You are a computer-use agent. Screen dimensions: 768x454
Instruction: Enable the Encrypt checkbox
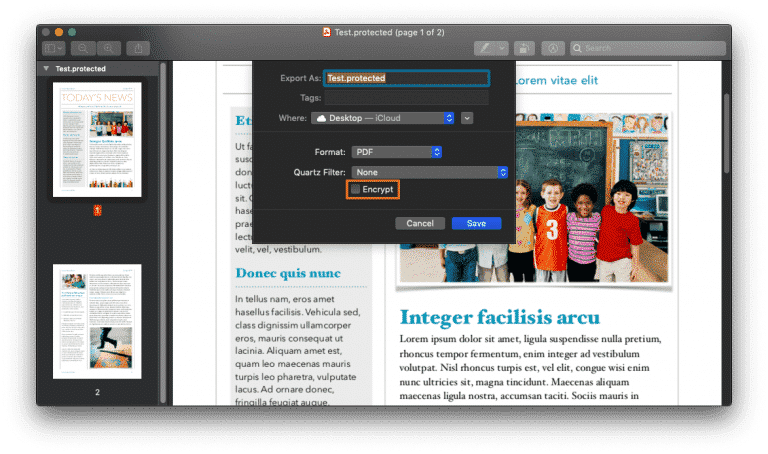[356, 189]
